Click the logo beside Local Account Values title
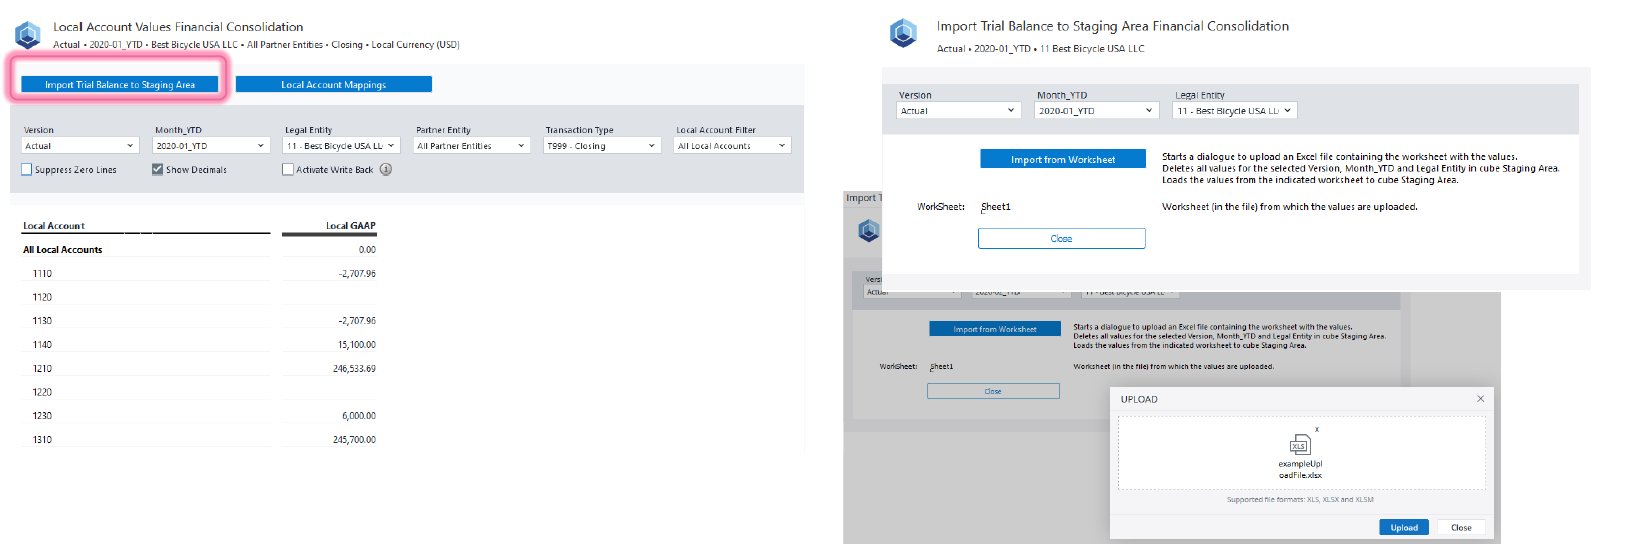This screenshot has height=547, width=1630. point(28,35)
